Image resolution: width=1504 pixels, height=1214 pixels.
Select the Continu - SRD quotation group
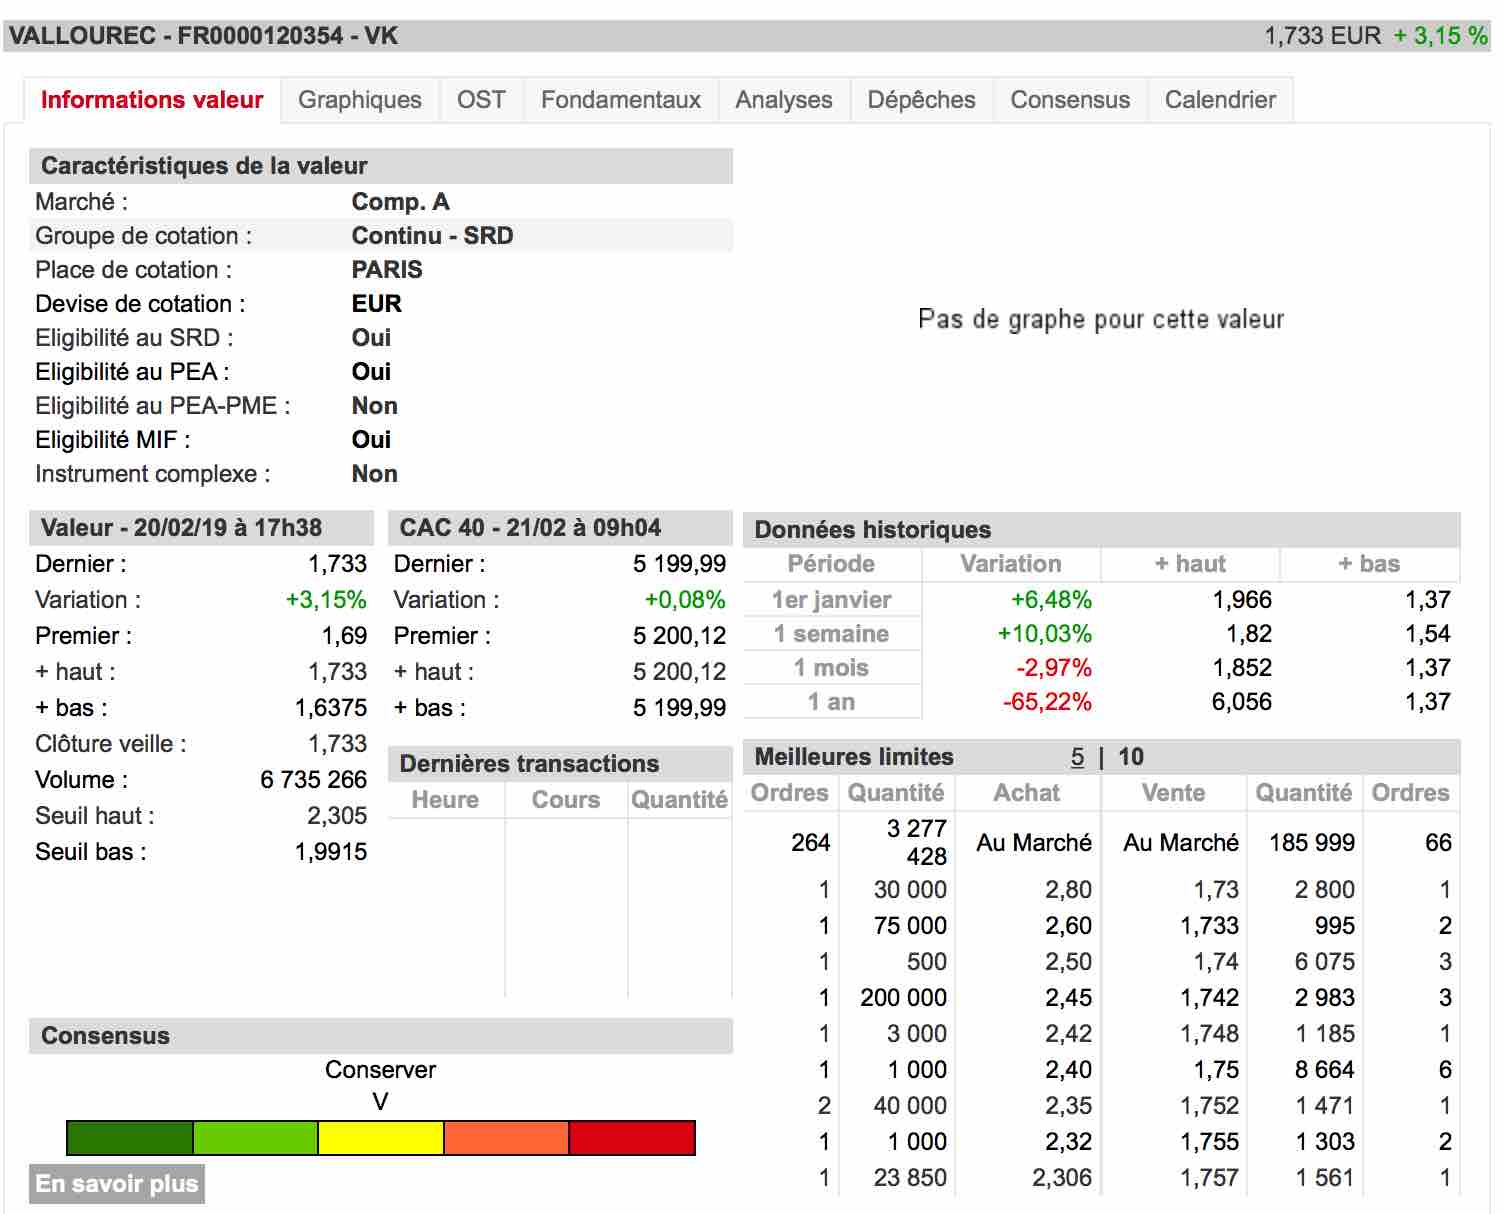pos(432,236)
